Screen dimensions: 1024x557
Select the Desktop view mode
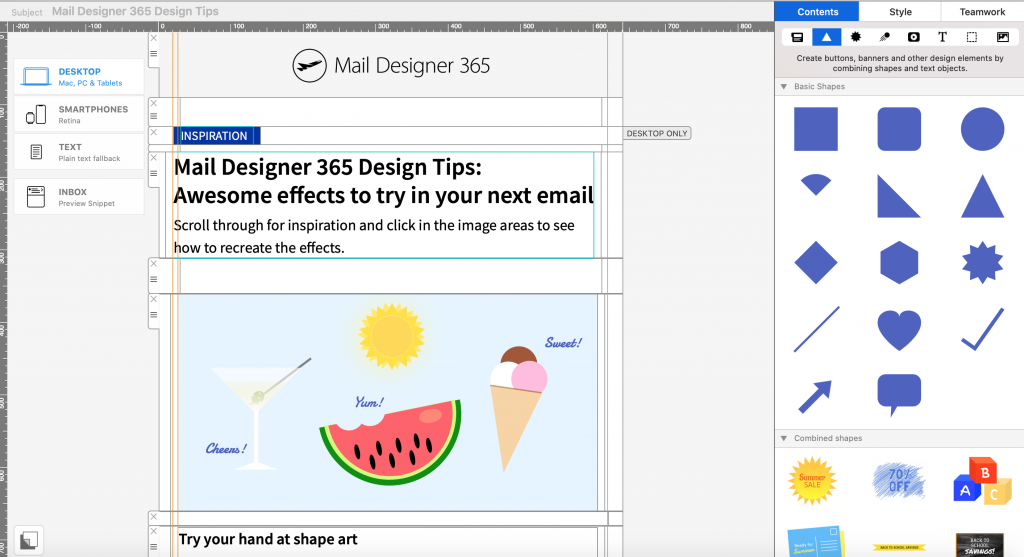[79, 76]
